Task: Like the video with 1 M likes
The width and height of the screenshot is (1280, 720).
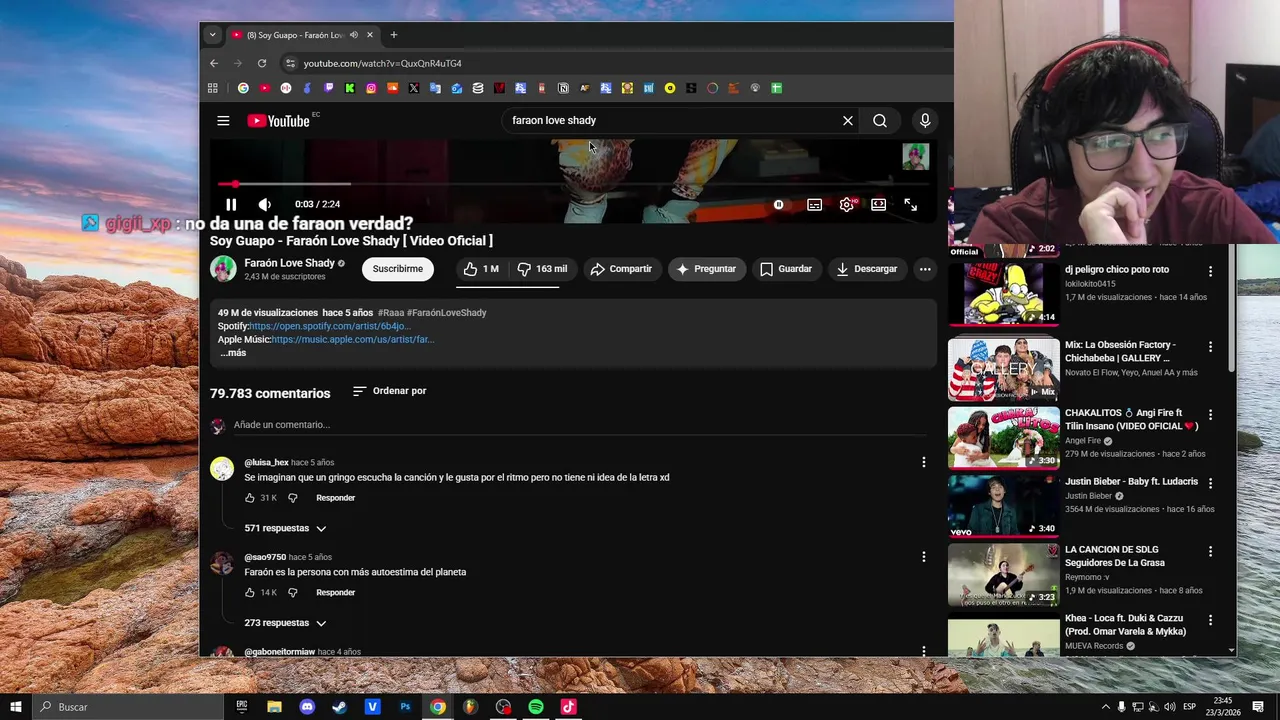Action: 481,269
